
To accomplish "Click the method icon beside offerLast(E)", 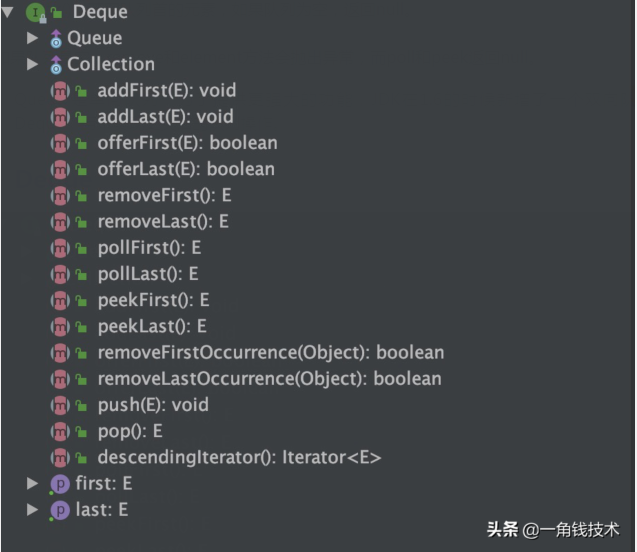I will click(x=59, y=170).
